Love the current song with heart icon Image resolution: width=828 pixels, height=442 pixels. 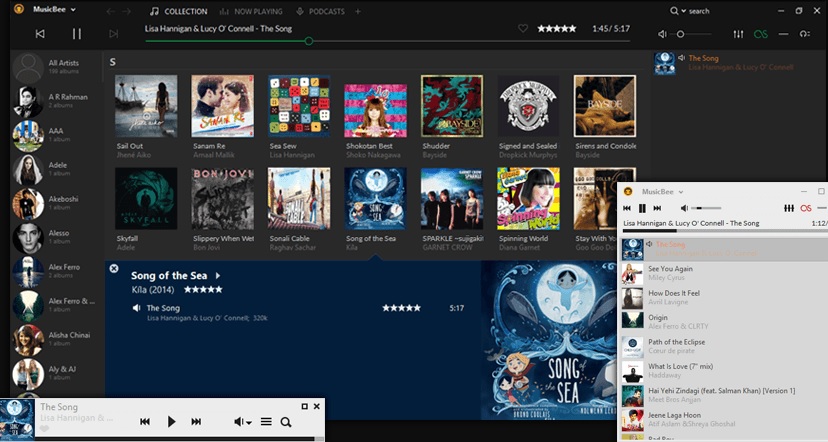523,29
